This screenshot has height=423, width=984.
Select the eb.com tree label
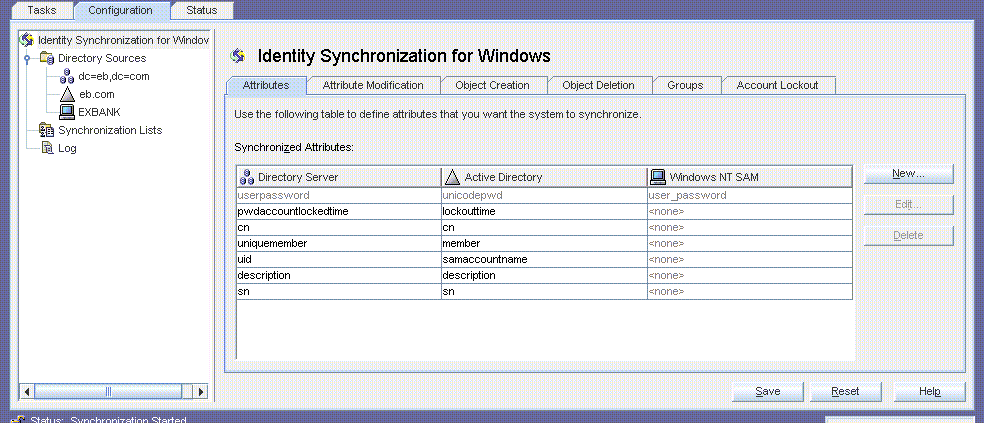(97, 95)
